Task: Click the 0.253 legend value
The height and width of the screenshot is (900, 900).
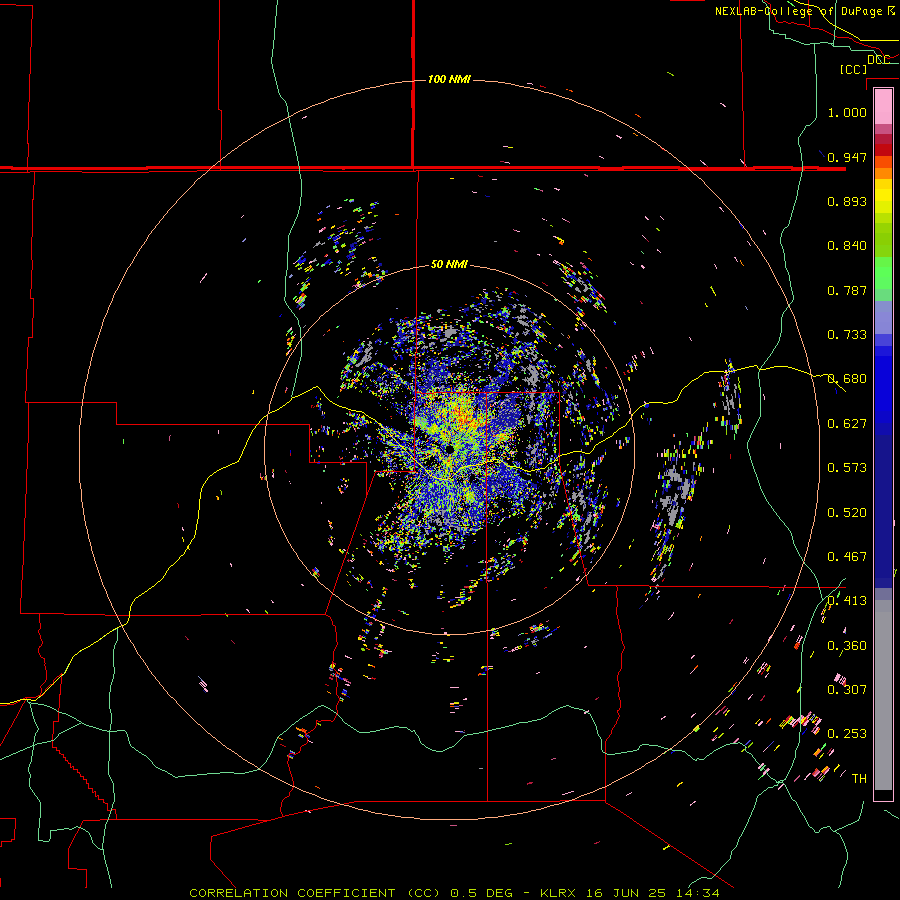Action: pos(847,734)
